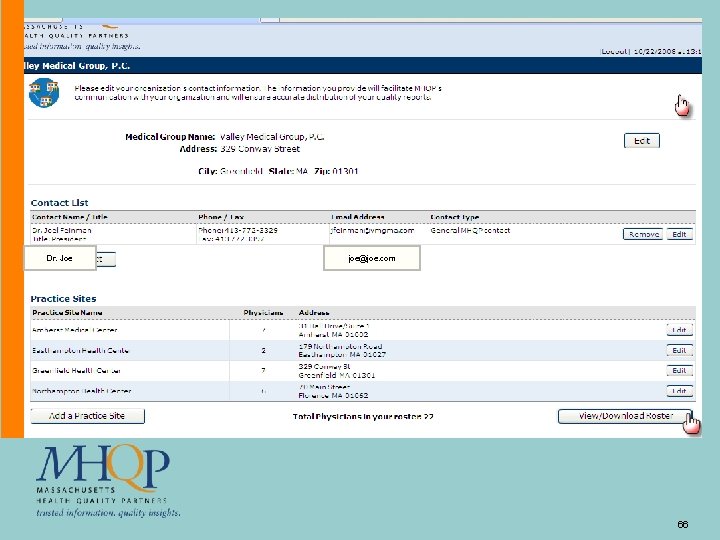Edit Greenfield Health Center practice site
Screen dimensions: 720x540
click(679, 370)
